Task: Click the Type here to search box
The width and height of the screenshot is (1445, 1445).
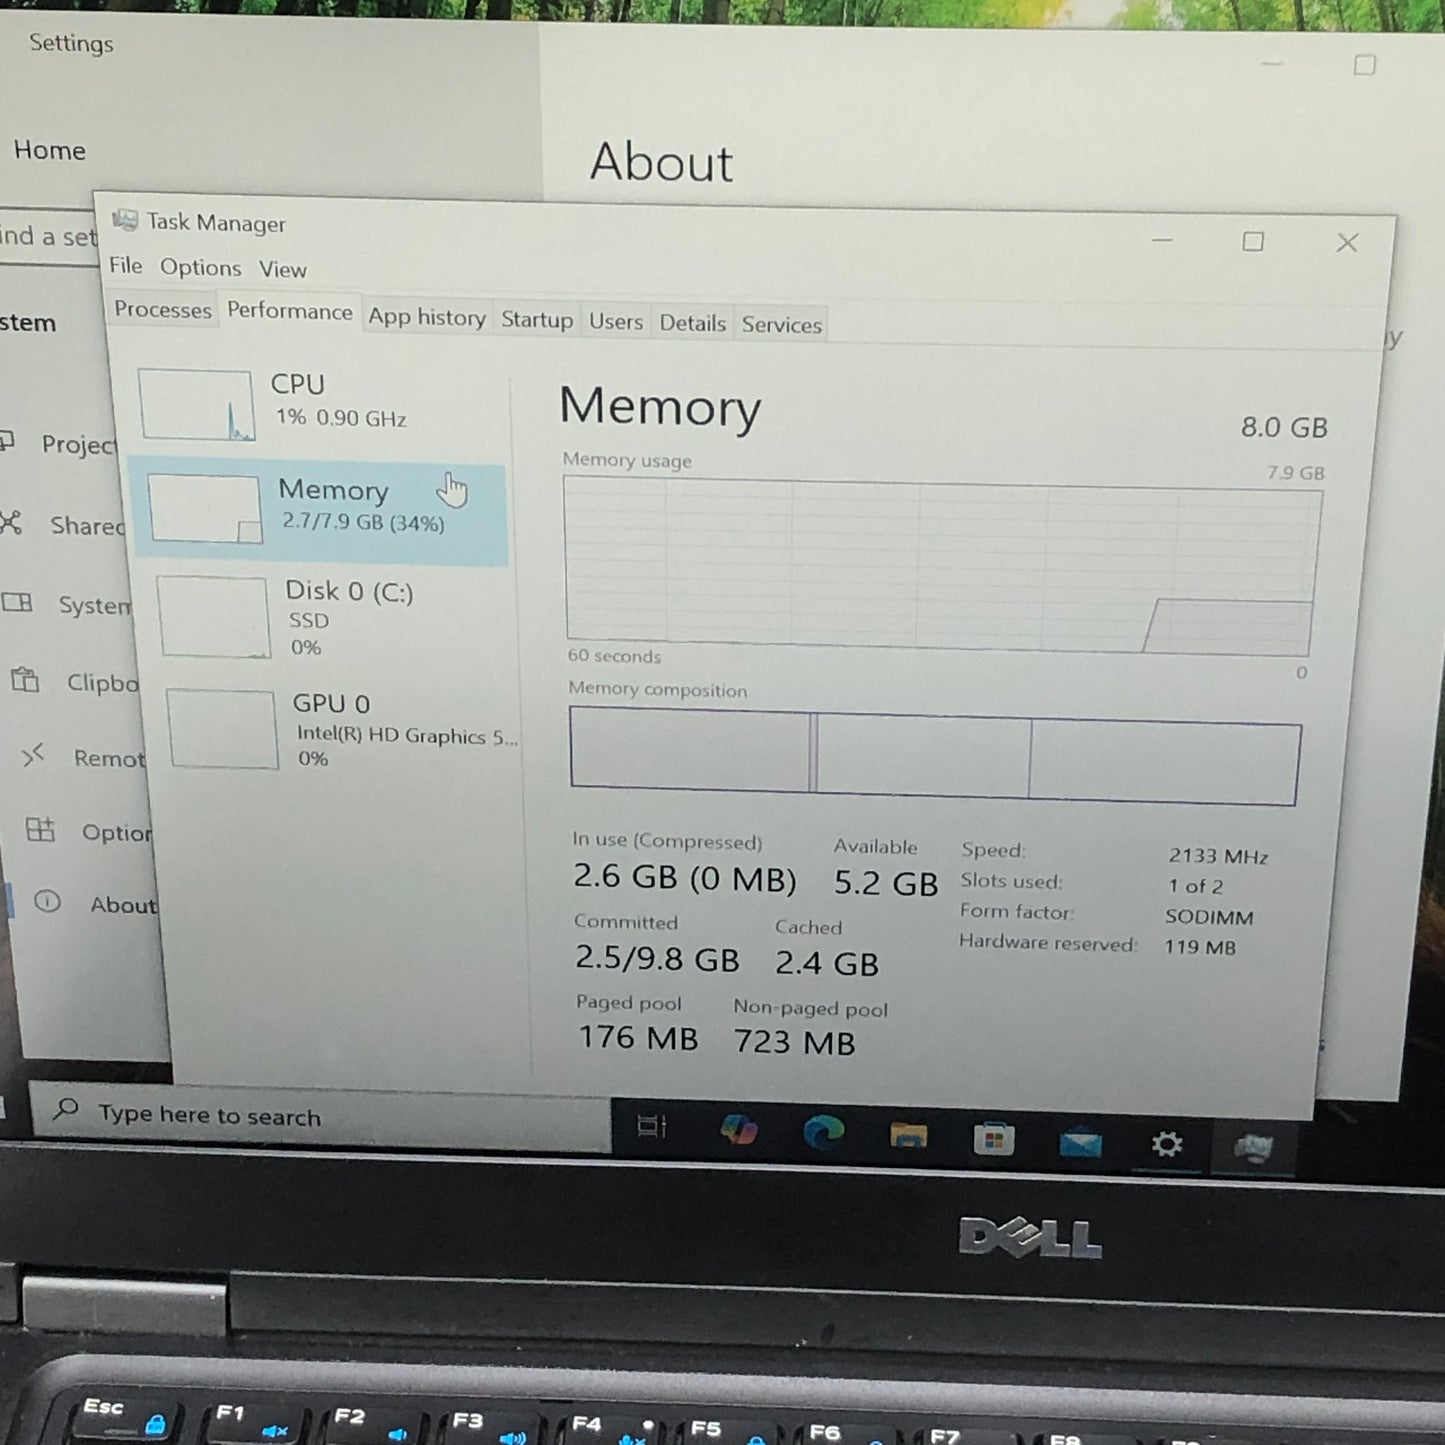Action: (320, 1117)
